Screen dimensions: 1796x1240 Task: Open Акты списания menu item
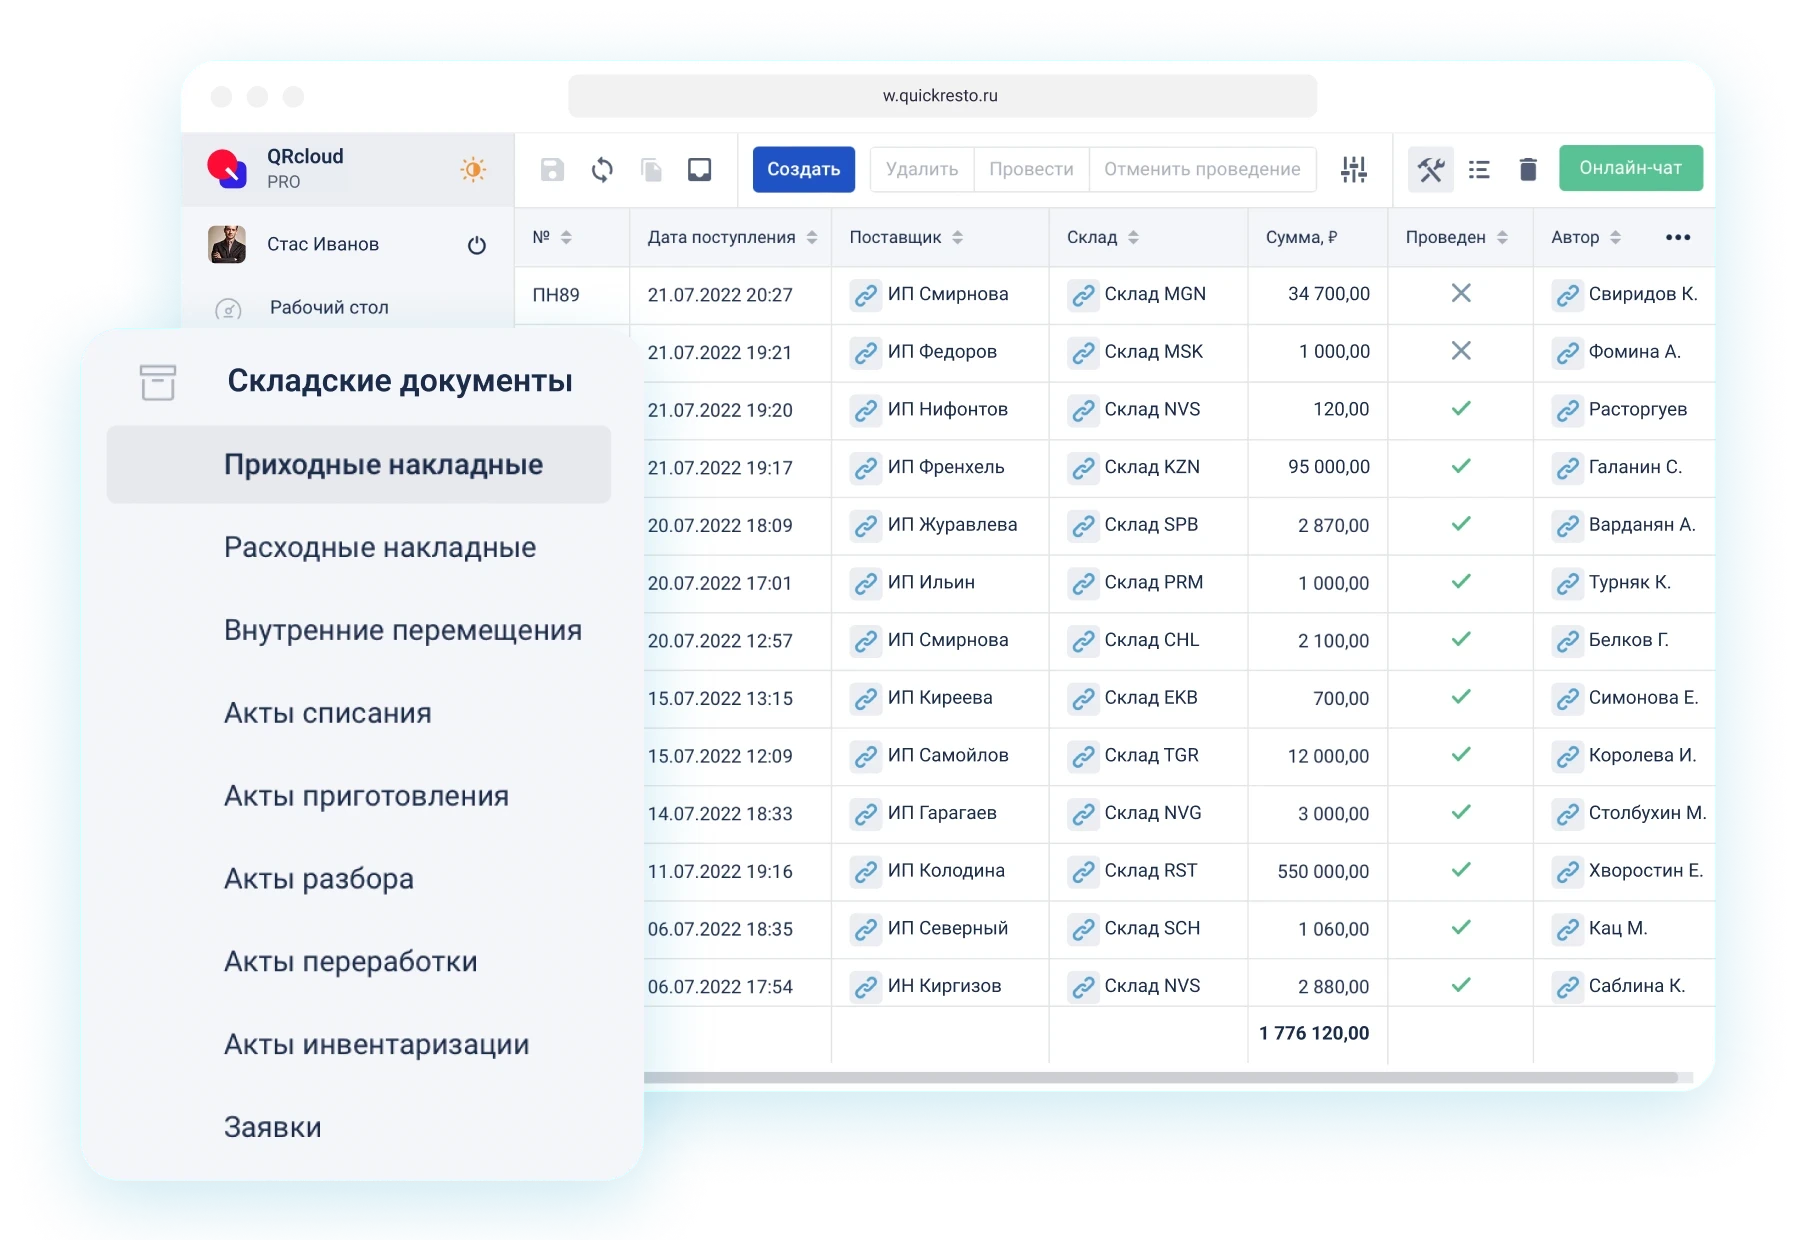328,714
